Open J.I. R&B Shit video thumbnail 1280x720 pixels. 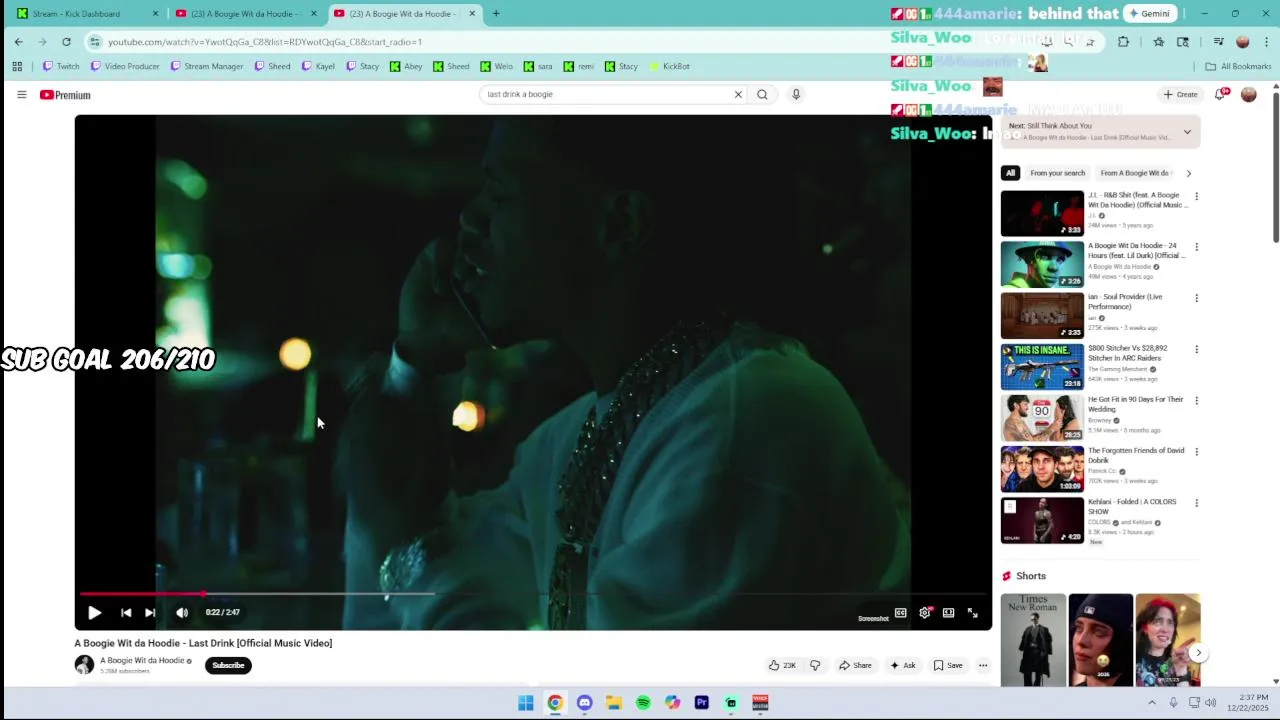(x=1042, y=213)
